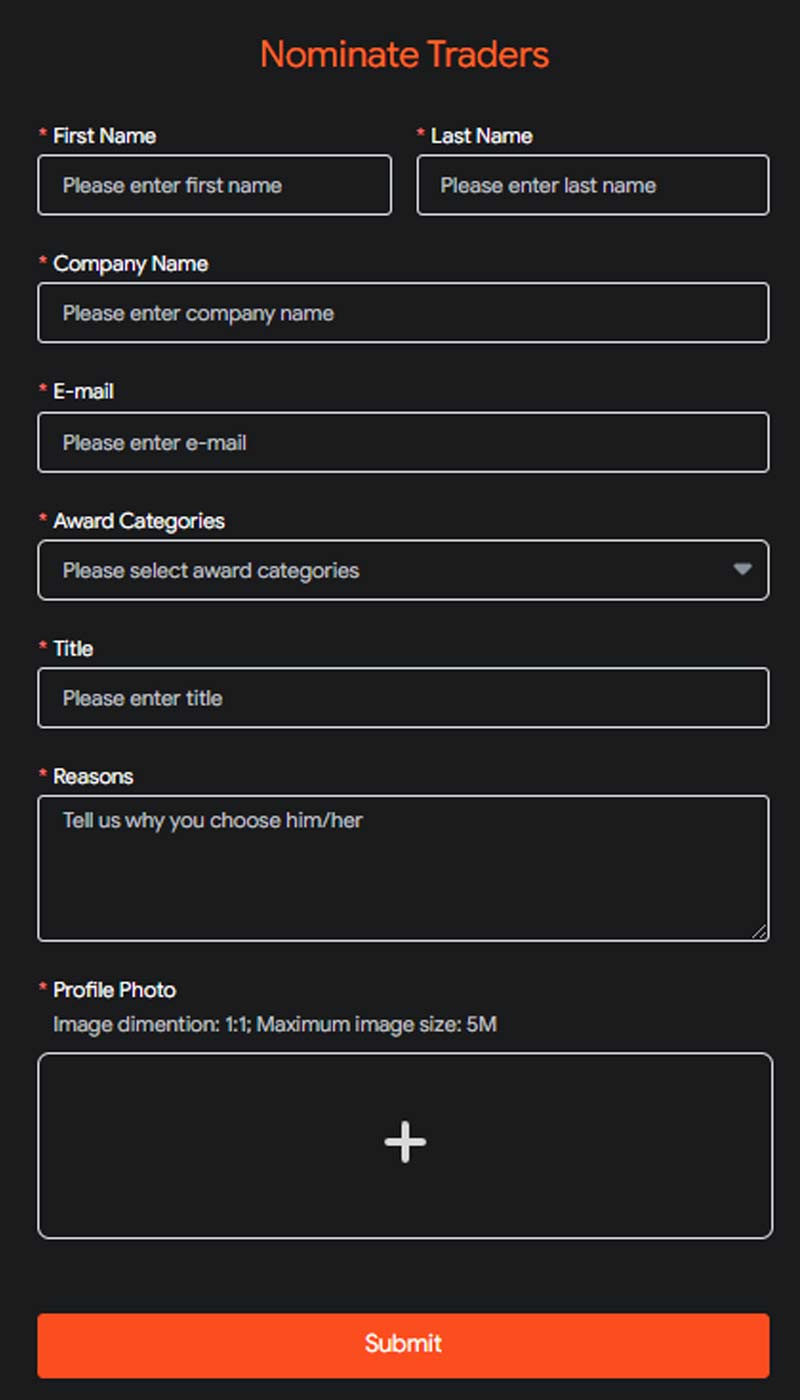This screenshot has height=1400, width=800.
Task: Click into the Last Name field
Action: 592,185
